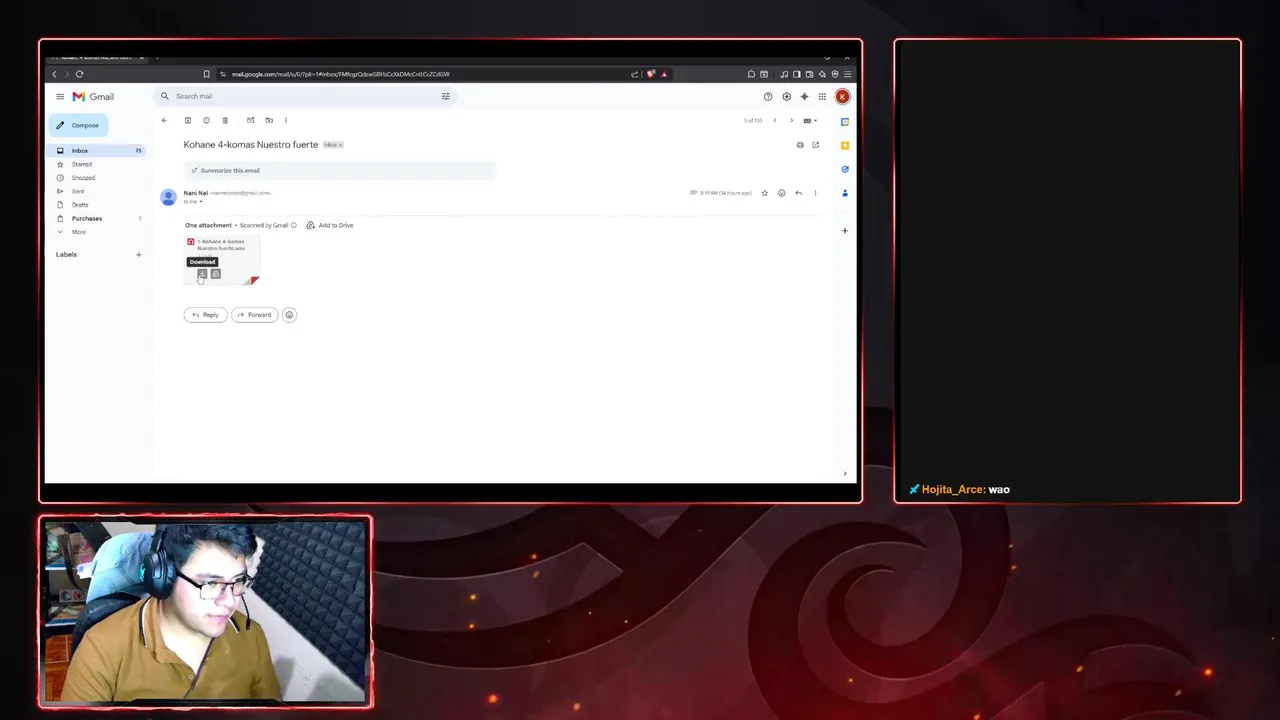Expand recipient details next to 'to me'
Screen dimensions: 1280x720
tap(201, 202)
